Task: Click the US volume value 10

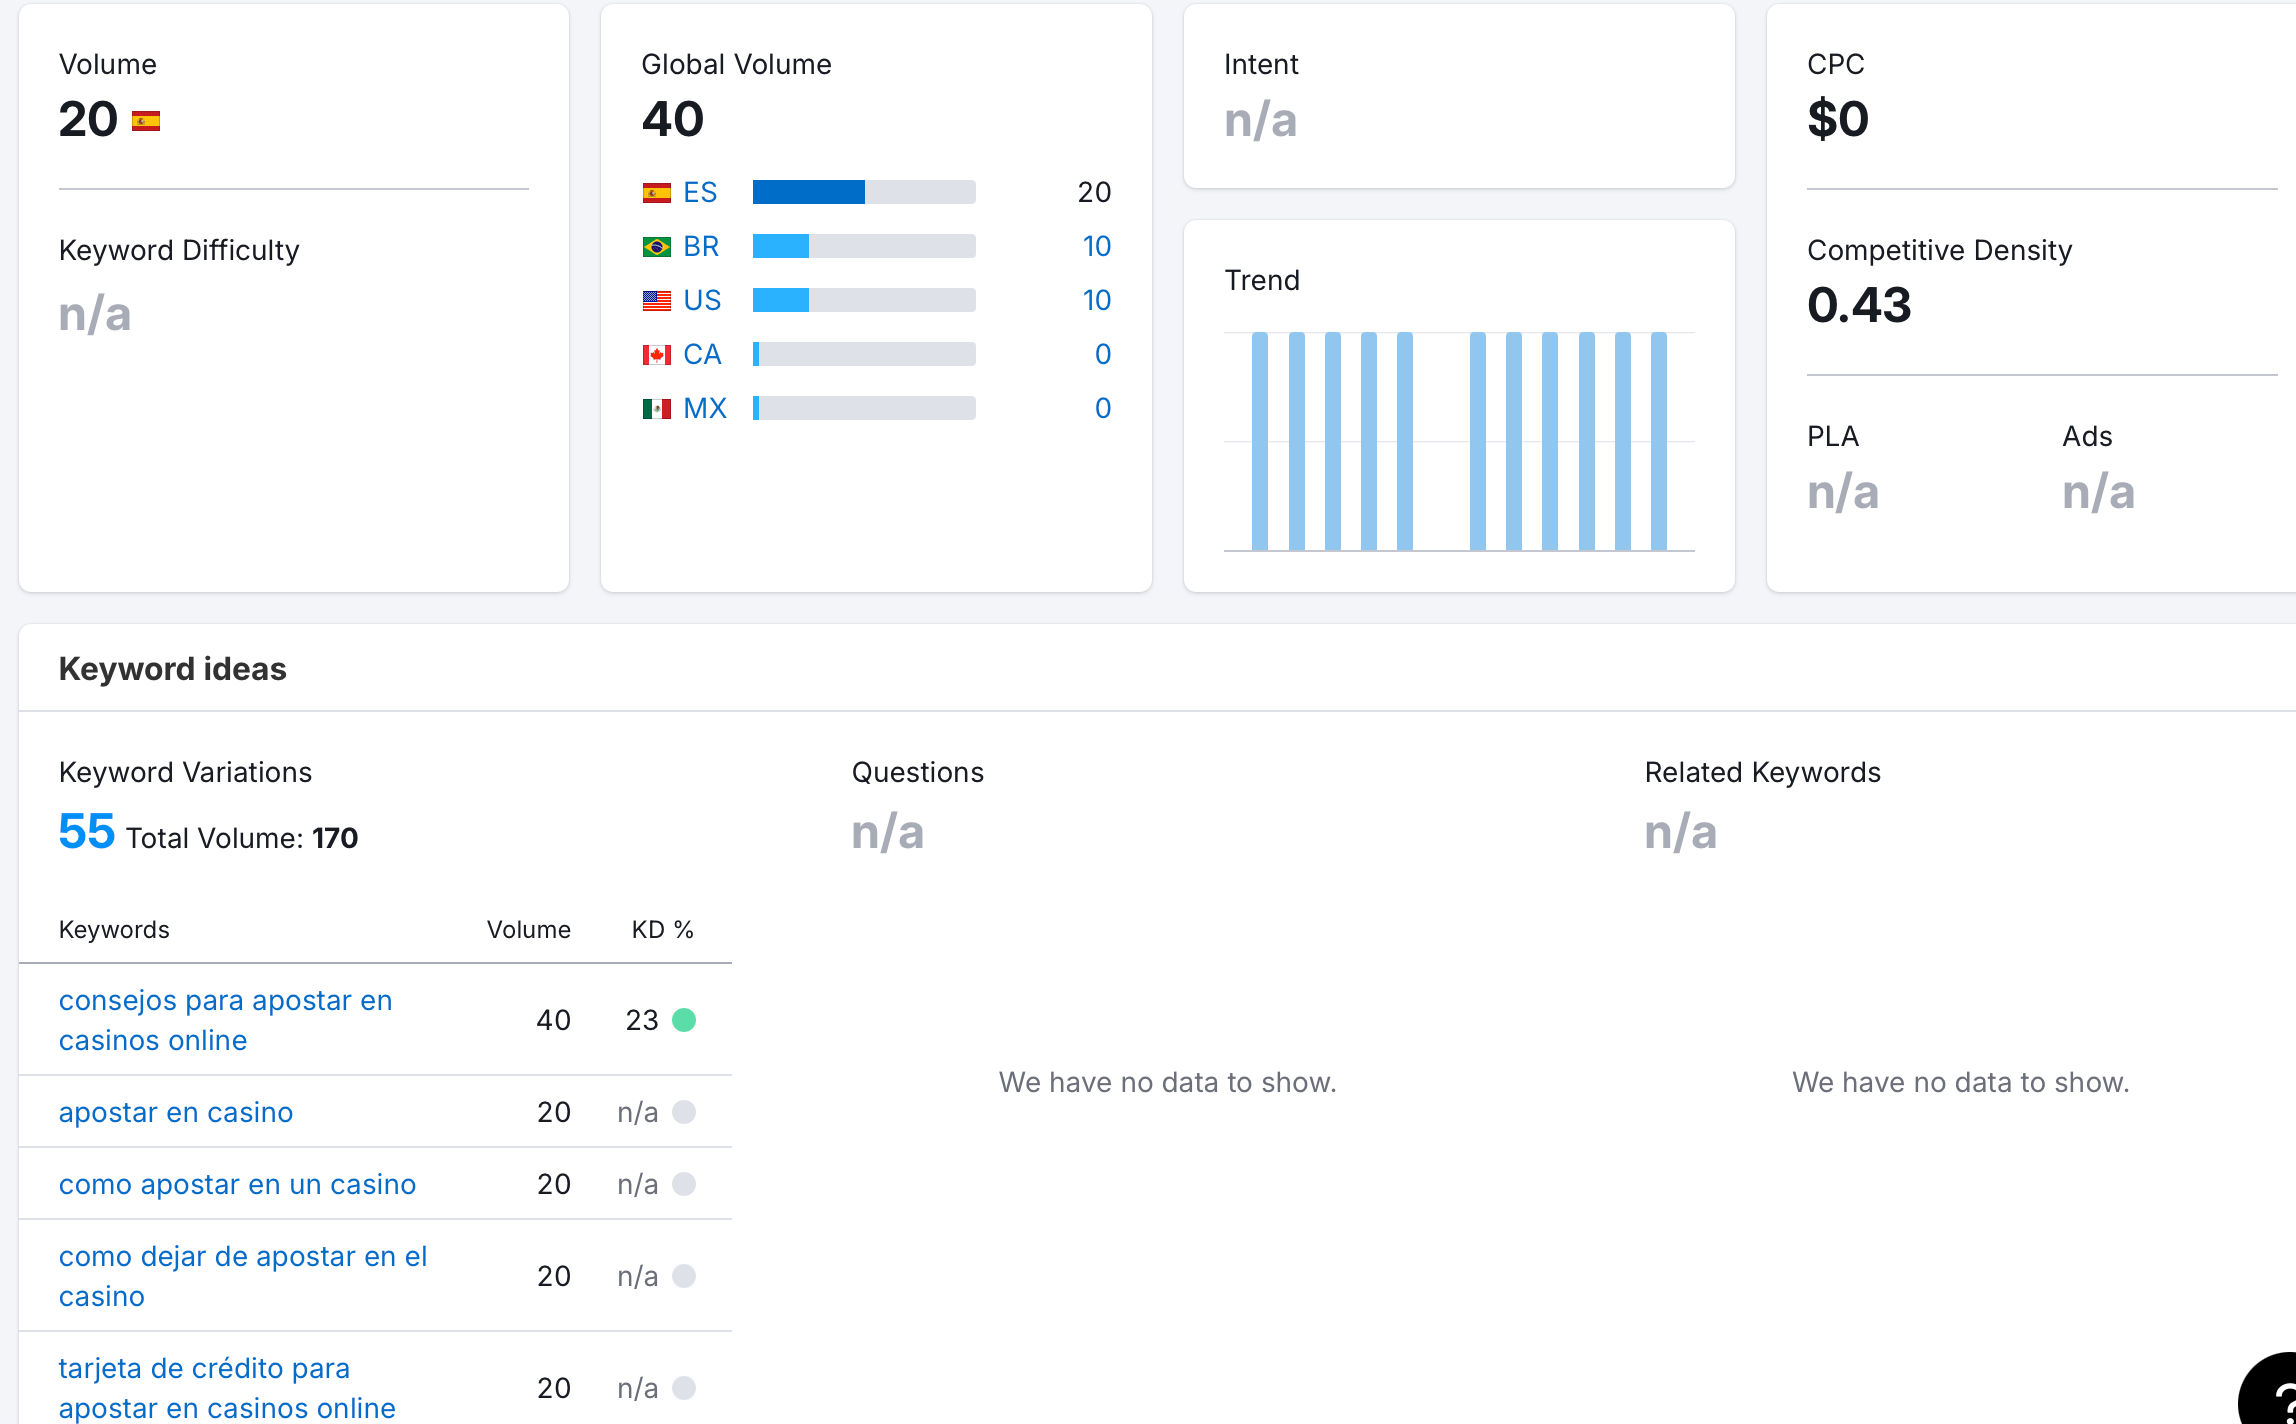Action: pos(1096,300)
